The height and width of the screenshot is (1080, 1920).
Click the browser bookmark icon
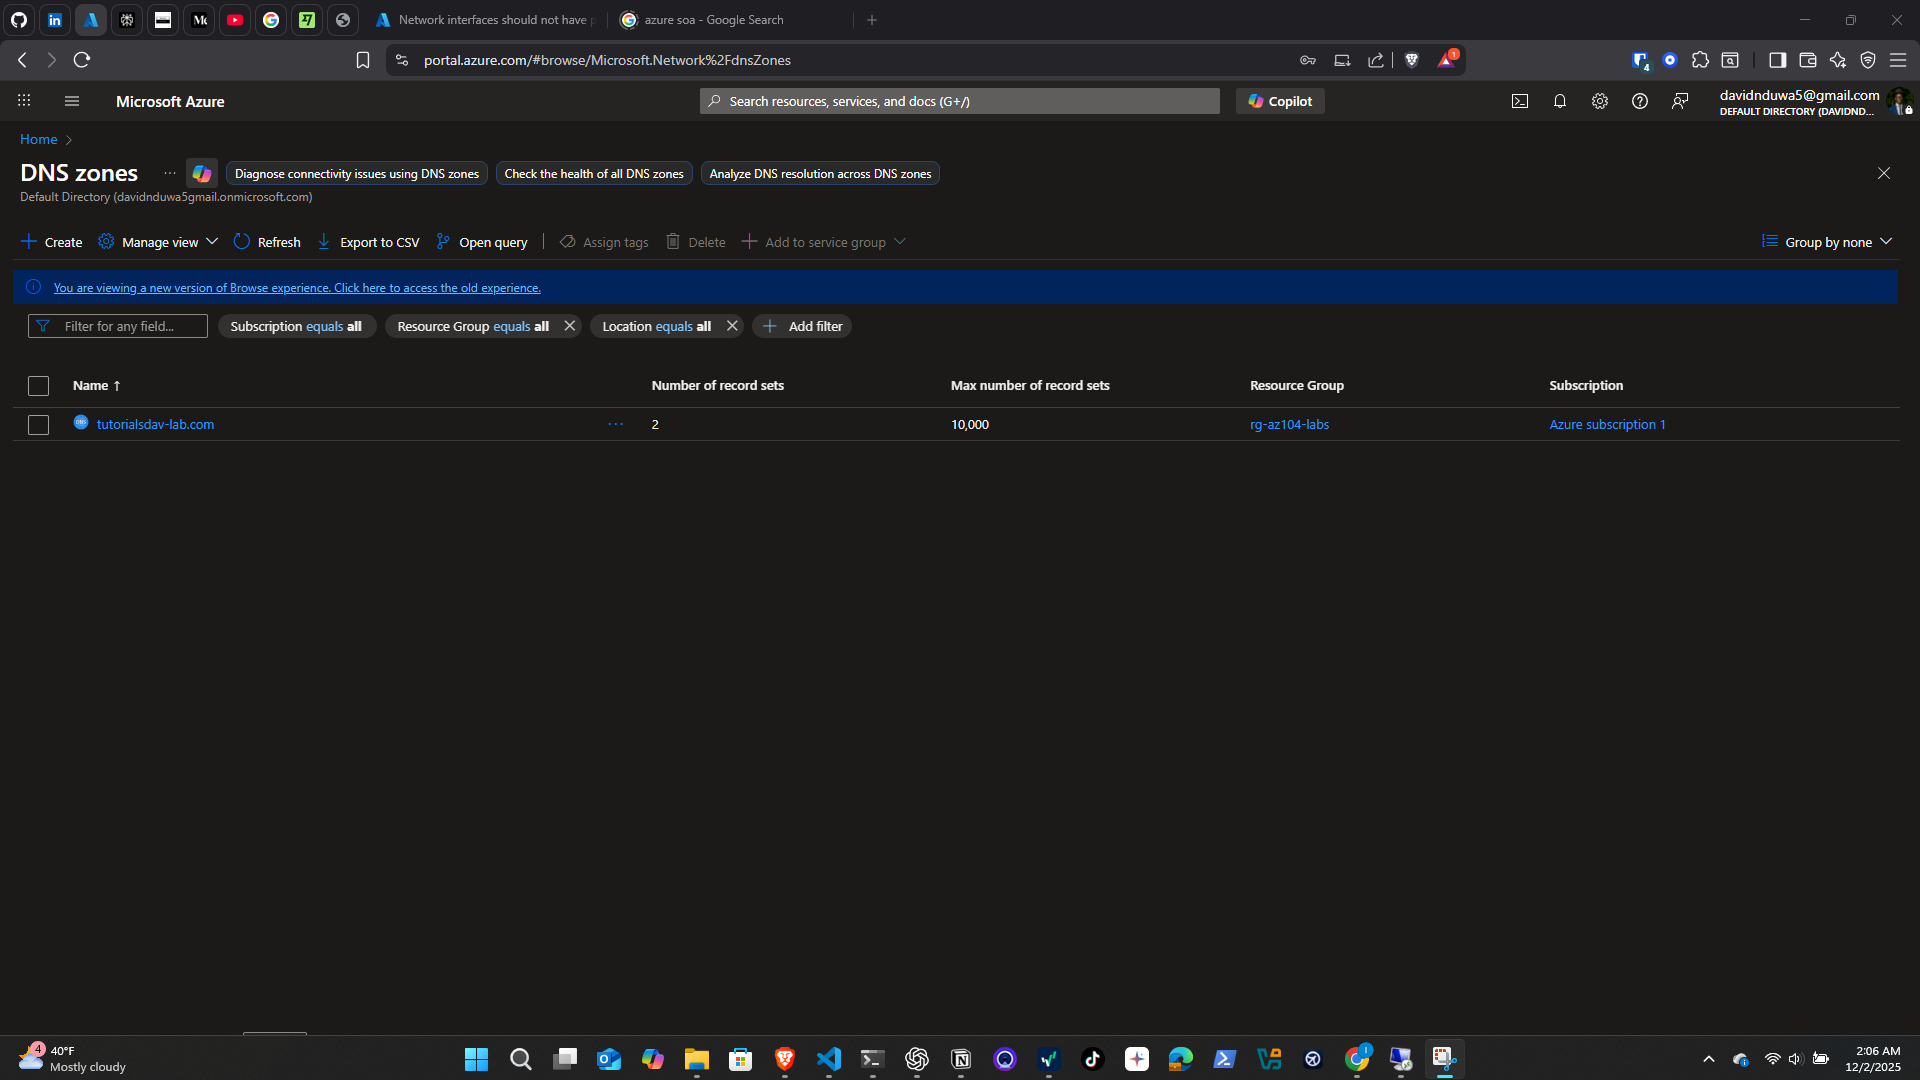(363, 60)
